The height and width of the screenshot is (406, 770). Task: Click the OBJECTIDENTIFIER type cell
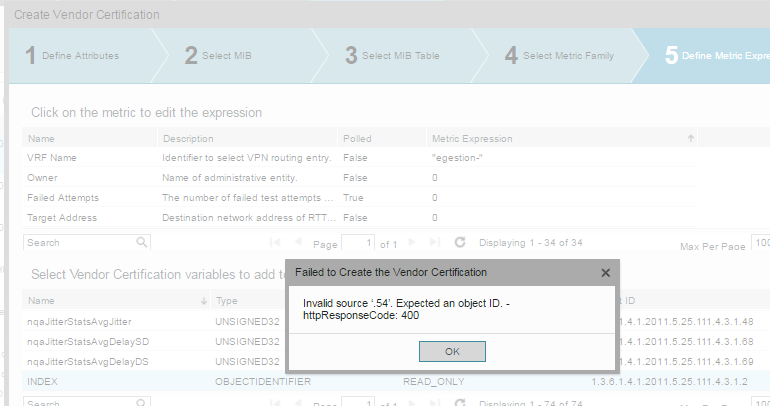263,381
